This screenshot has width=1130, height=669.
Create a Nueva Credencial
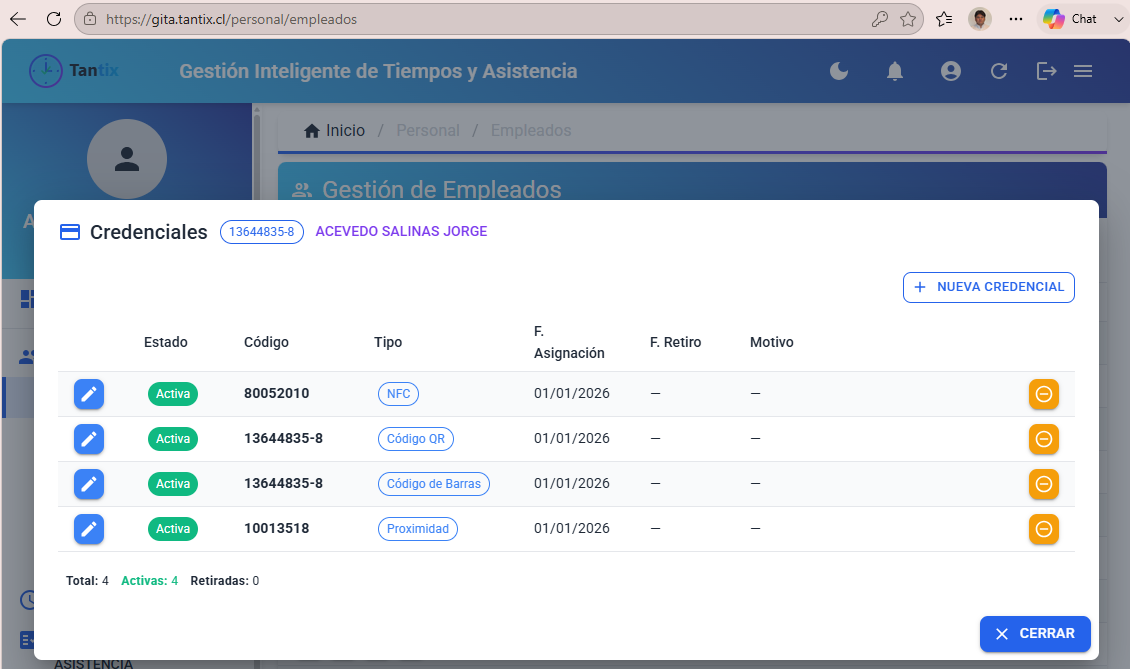(989, 287)
